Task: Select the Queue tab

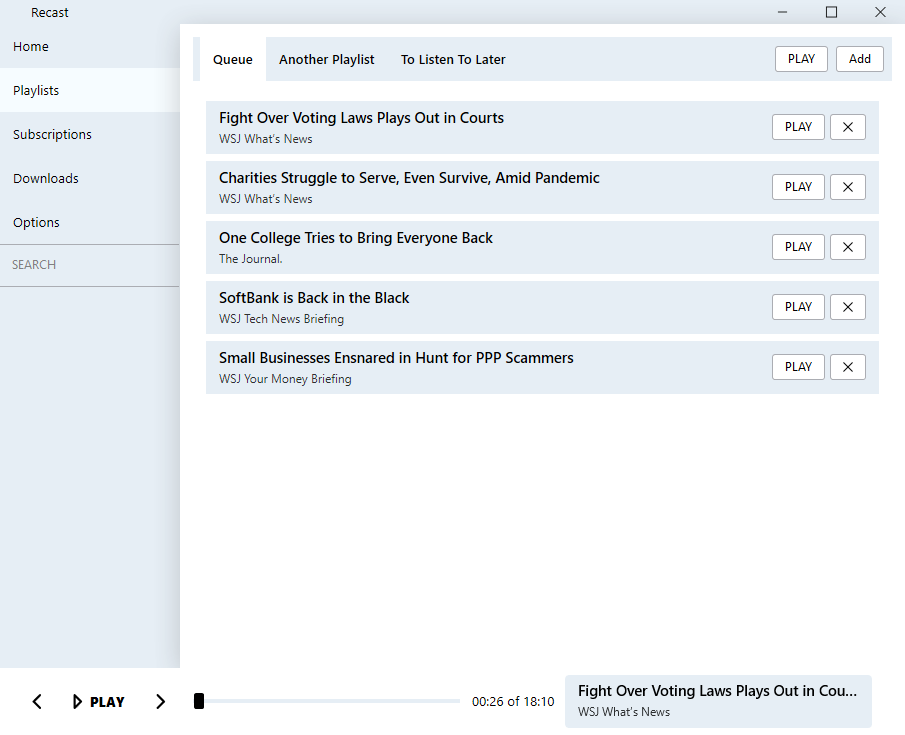Action: [x=232, y=59]
